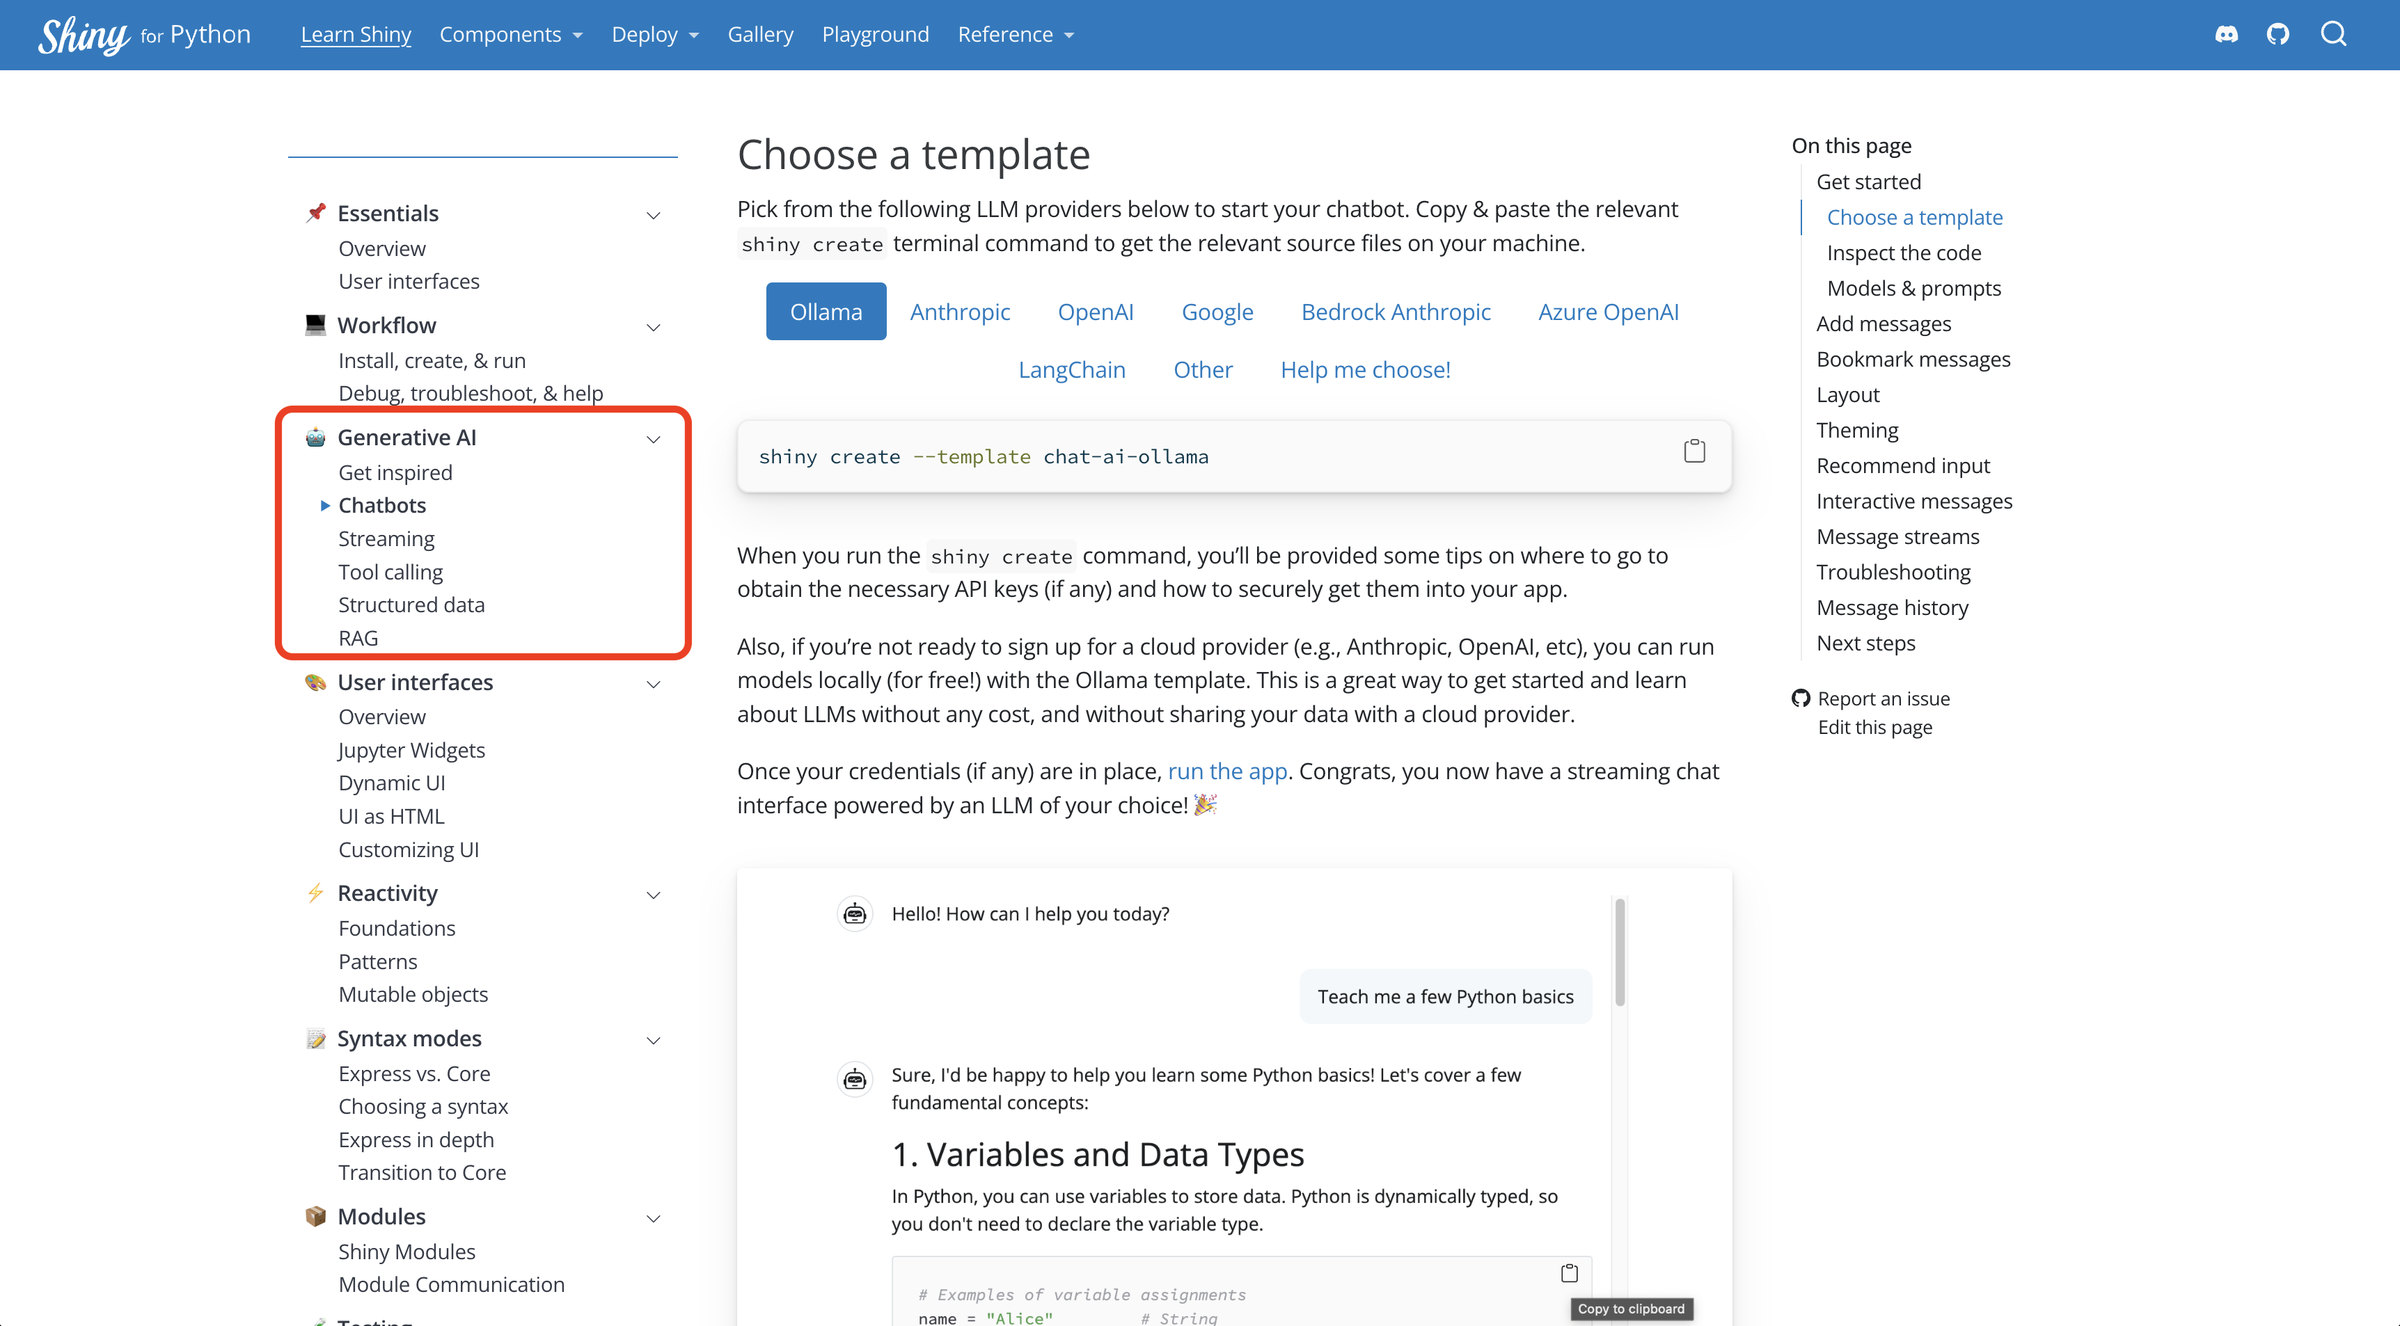Click the Modules package icon in sidebar

pos(315,1216)
